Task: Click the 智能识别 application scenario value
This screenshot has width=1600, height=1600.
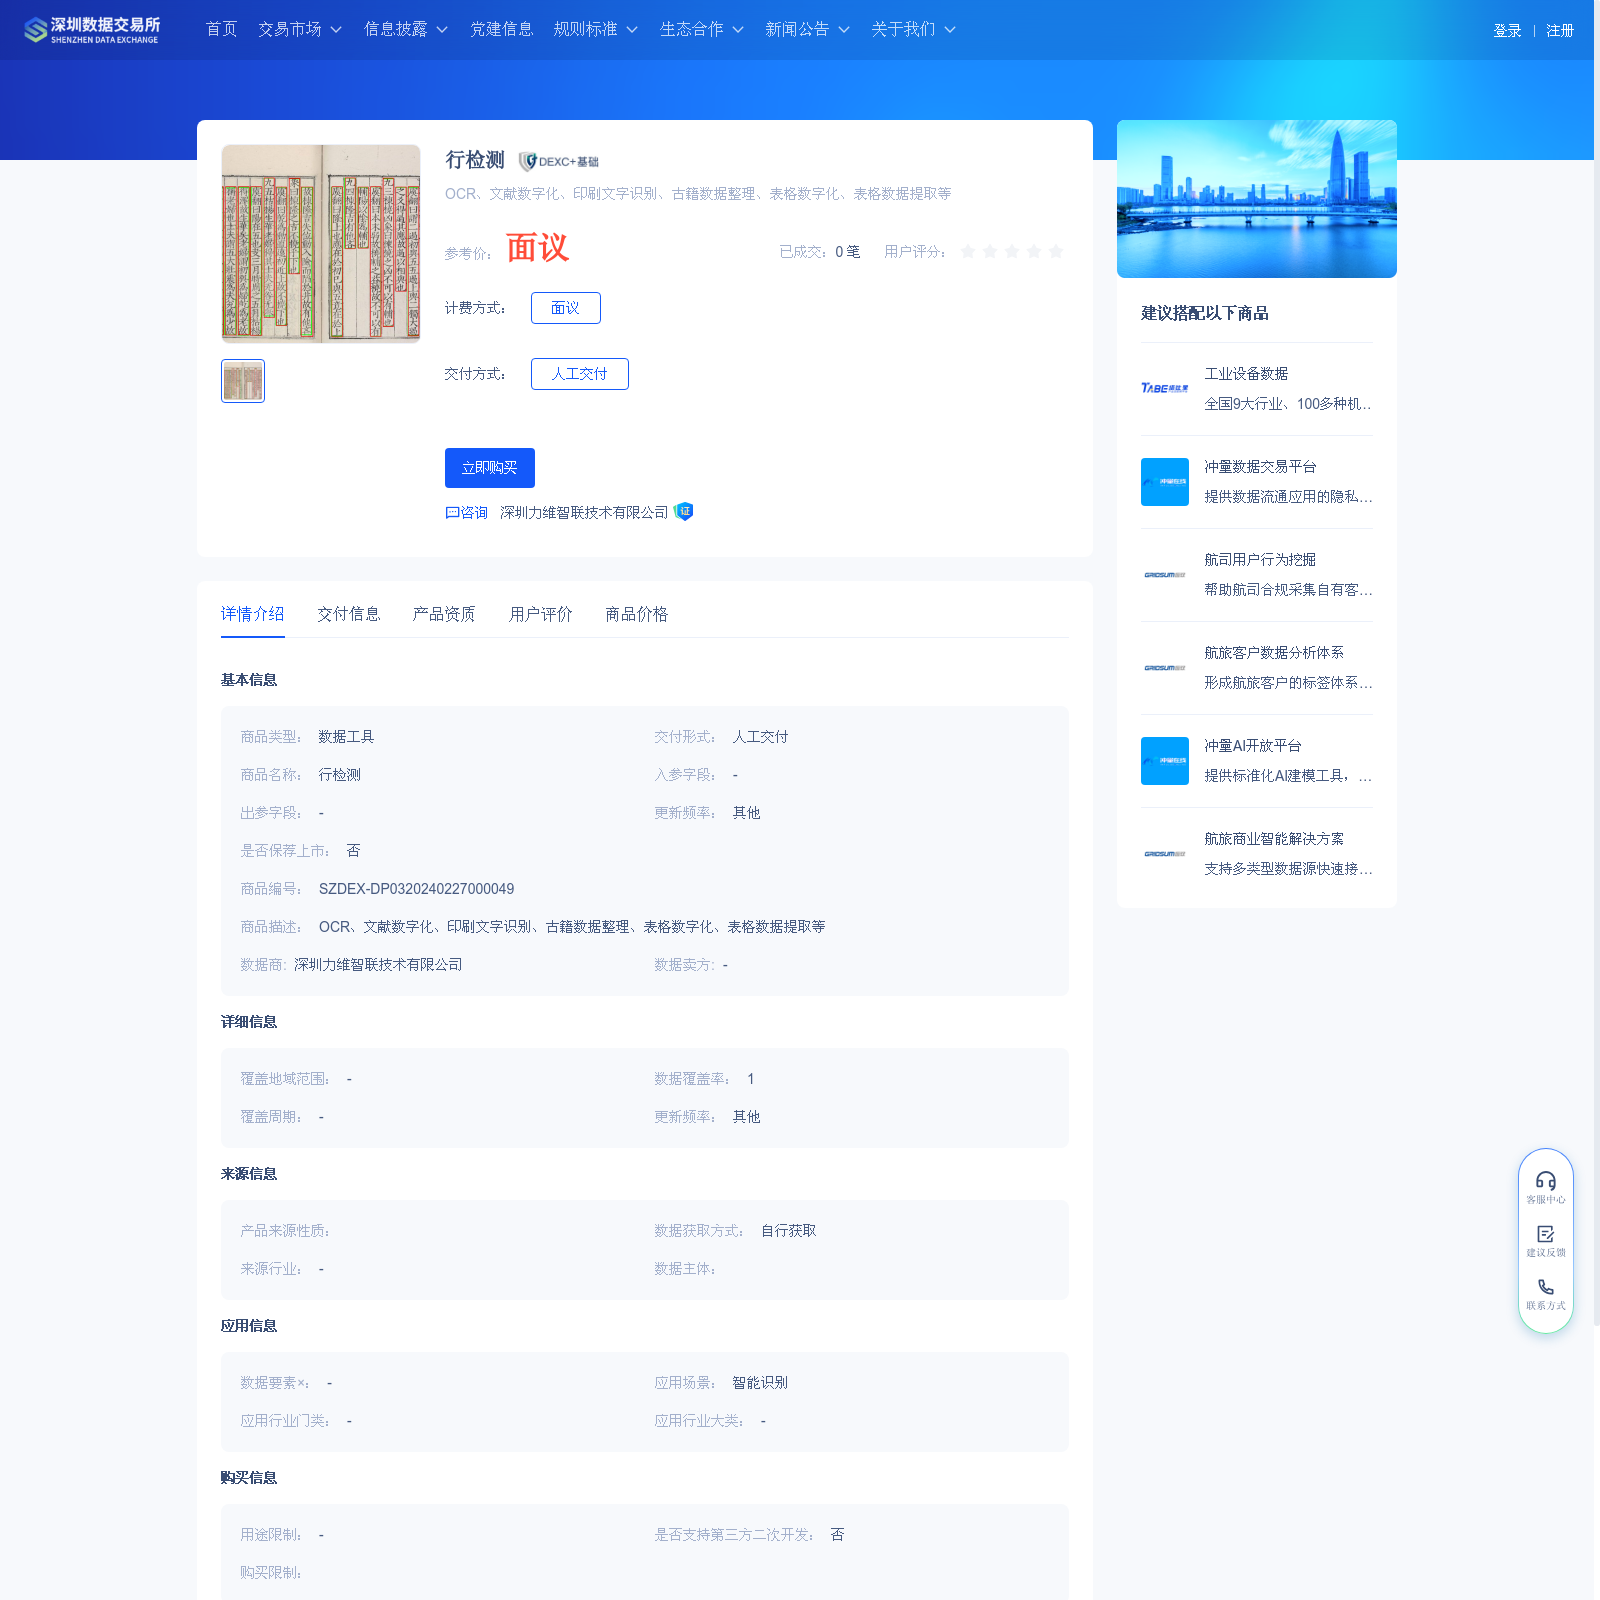Action: [760, 1383]
